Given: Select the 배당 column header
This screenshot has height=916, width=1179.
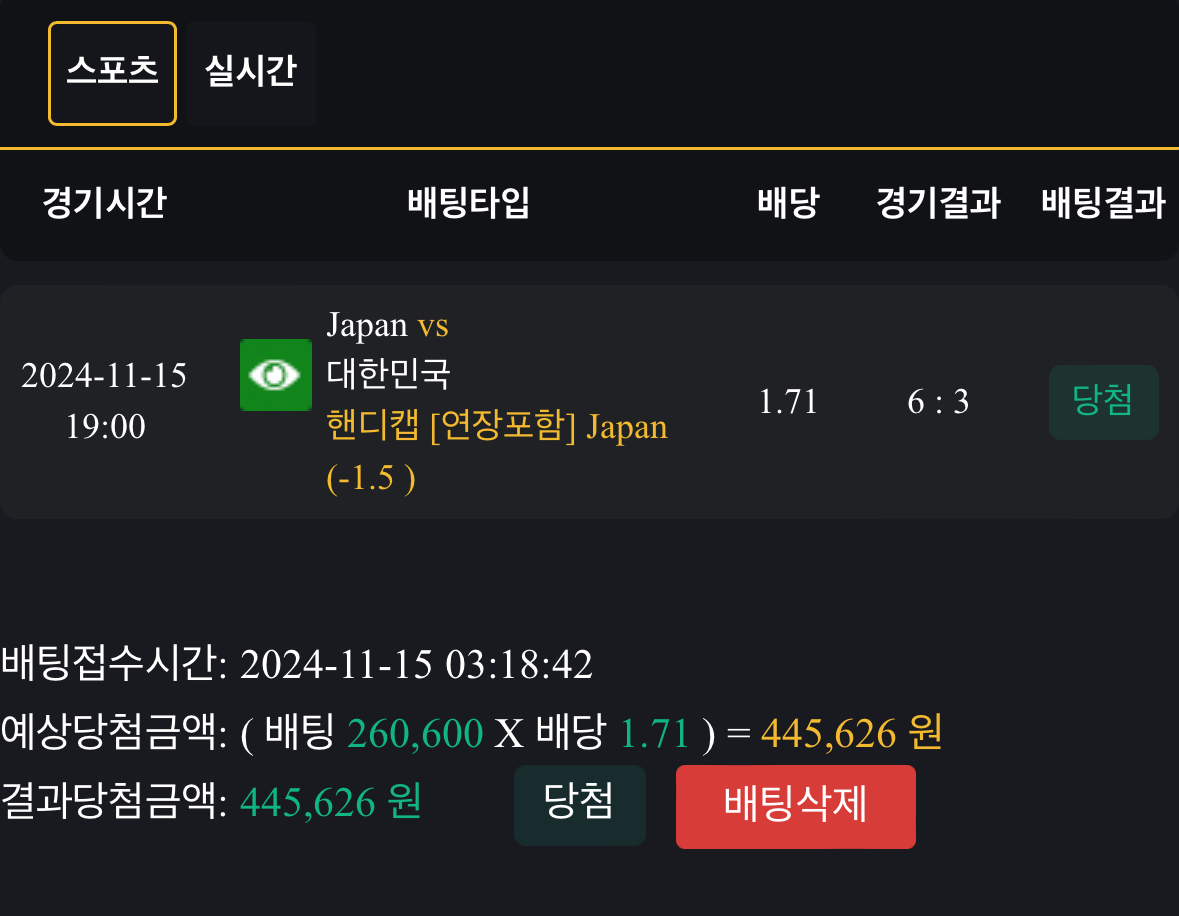Looking at the screenshot, I should (788, 203).
